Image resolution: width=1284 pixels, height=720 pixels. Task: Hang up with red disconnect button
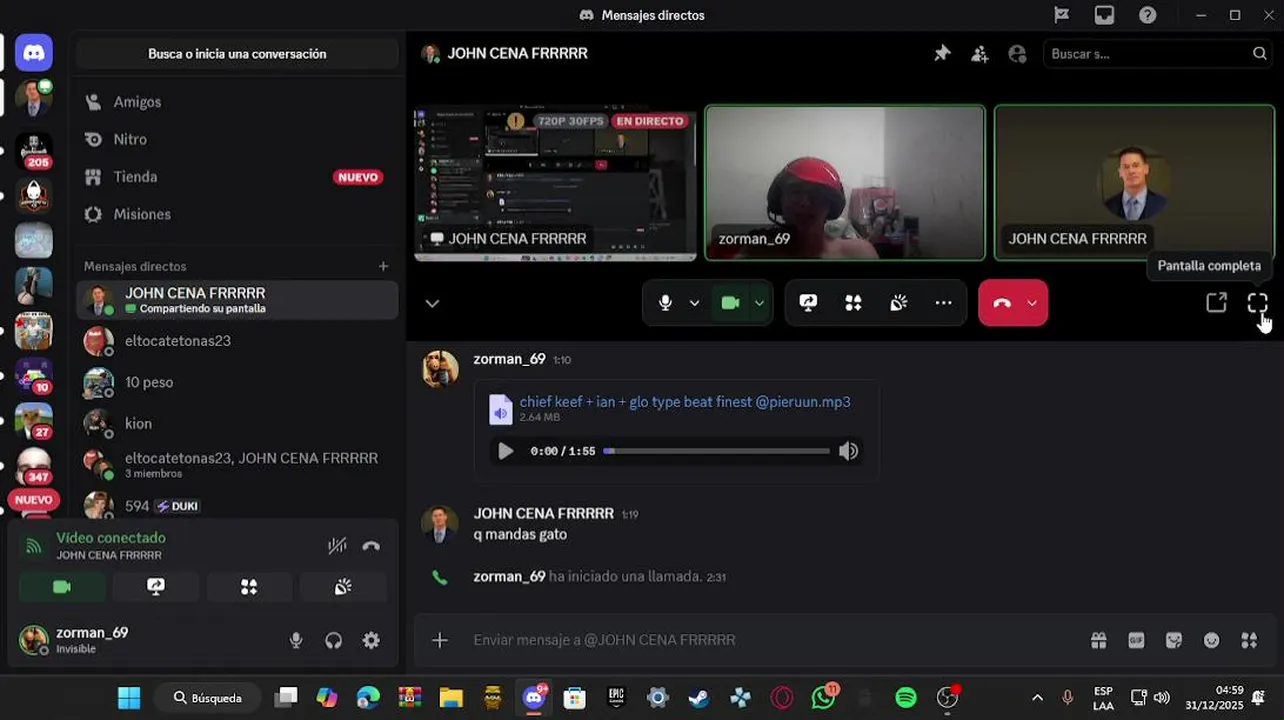tap(1001, 303)
